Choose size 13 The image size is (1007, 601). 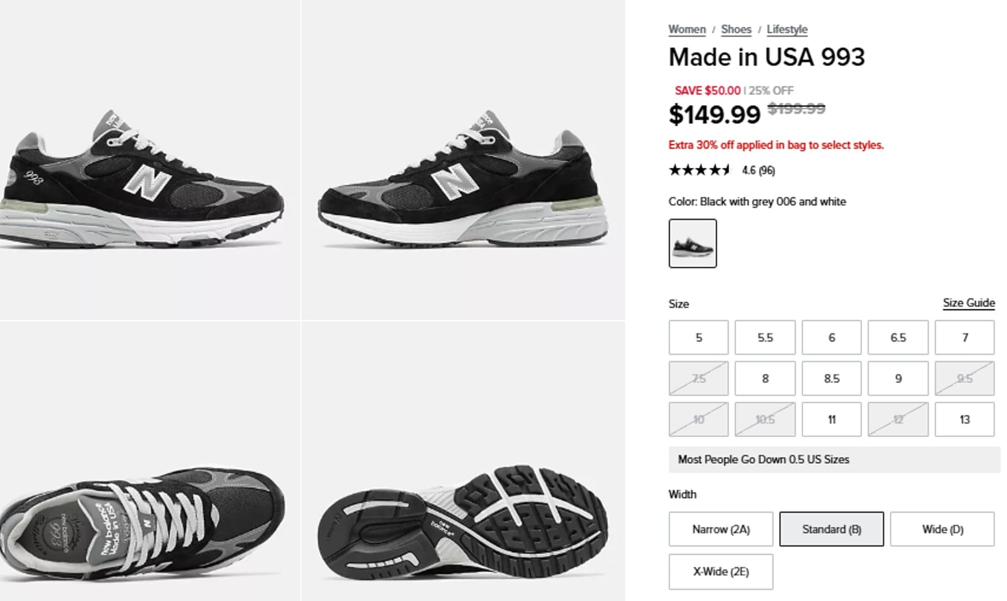(x=965, y=420)
